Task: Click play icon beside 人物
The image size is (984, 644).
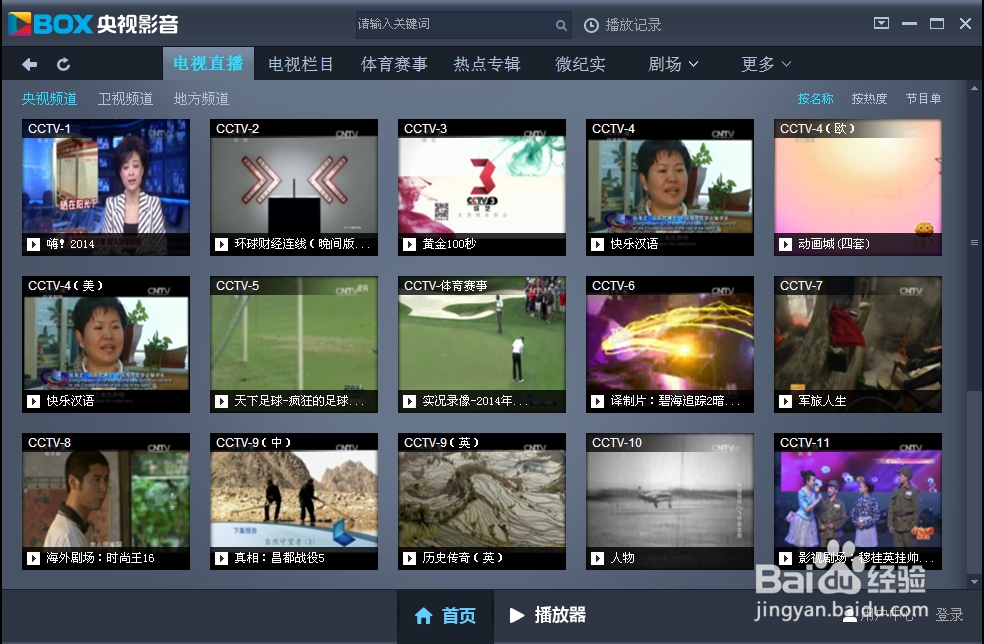Action: (598, 558)
